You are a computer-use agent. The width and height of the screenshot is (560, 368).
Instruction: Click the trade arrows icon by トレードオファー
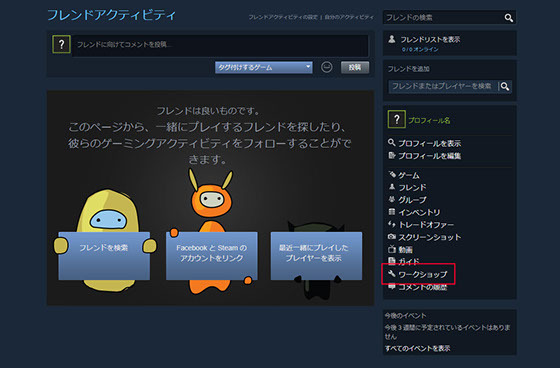tap(392, 224)
